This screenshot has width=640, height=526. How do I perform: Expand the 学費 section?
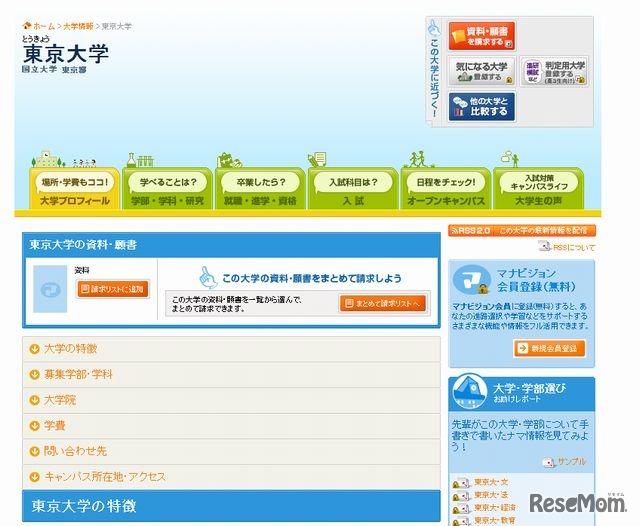click(x=231, y=426)
